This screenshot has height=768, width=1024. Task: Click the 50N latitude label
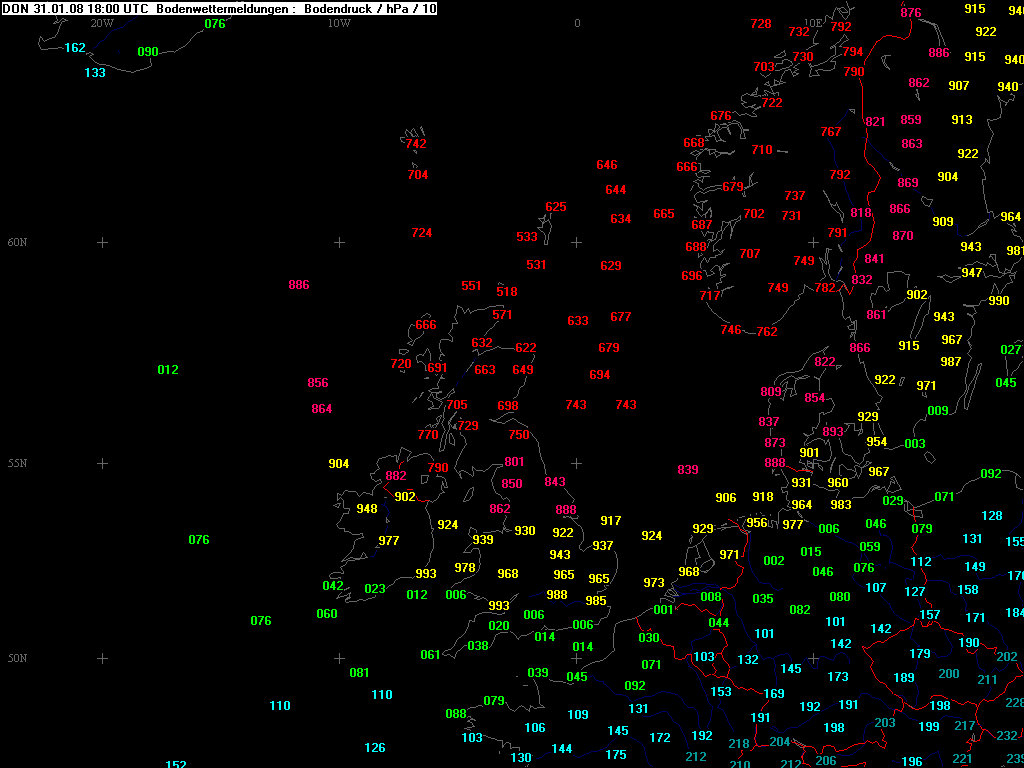(x=17, y=659)
